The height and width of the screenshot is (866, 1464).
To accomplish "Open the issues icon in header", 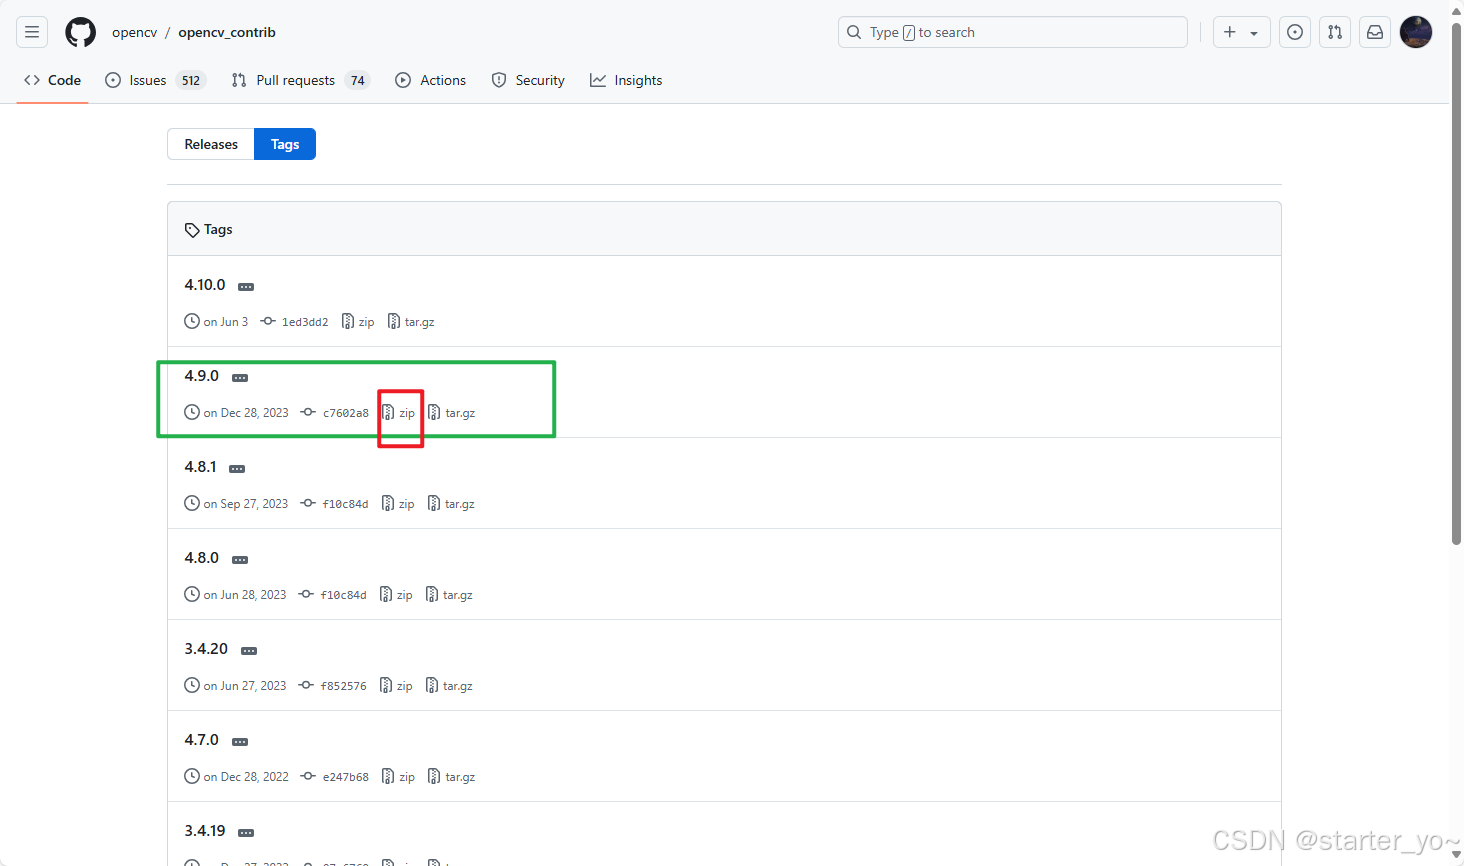I will pyautogui.click(x=1295, y=32).
